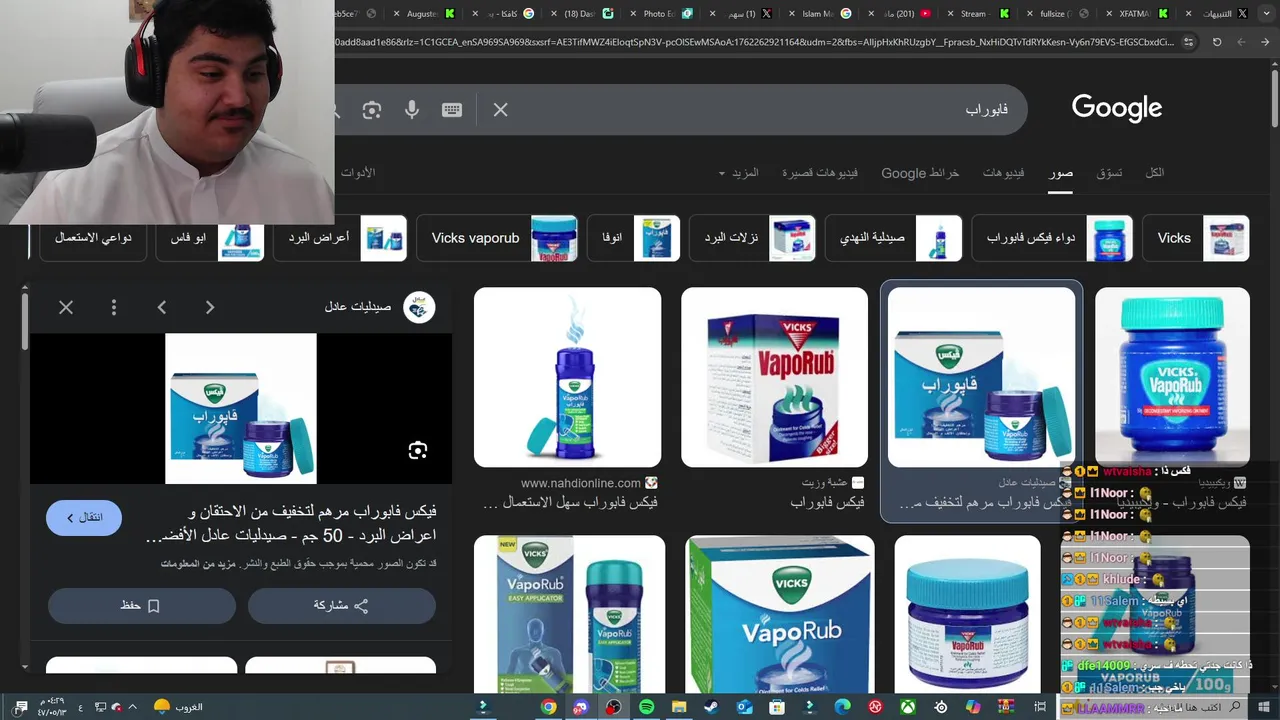Image resolution: width=1280 pixels, height=720 pixels.
Task: Open the on-screen keyboard input tool
Action: point(452,110)
